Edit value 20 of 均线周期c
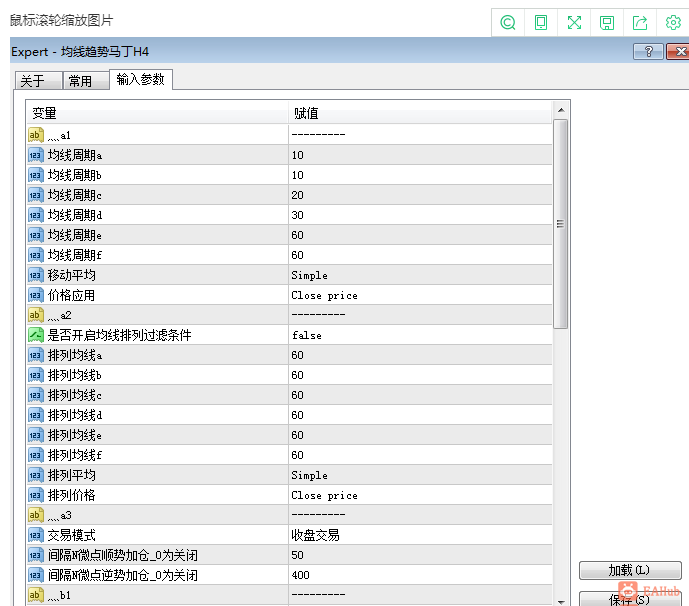This screenshot has height=606, width=689. point(420,195)
